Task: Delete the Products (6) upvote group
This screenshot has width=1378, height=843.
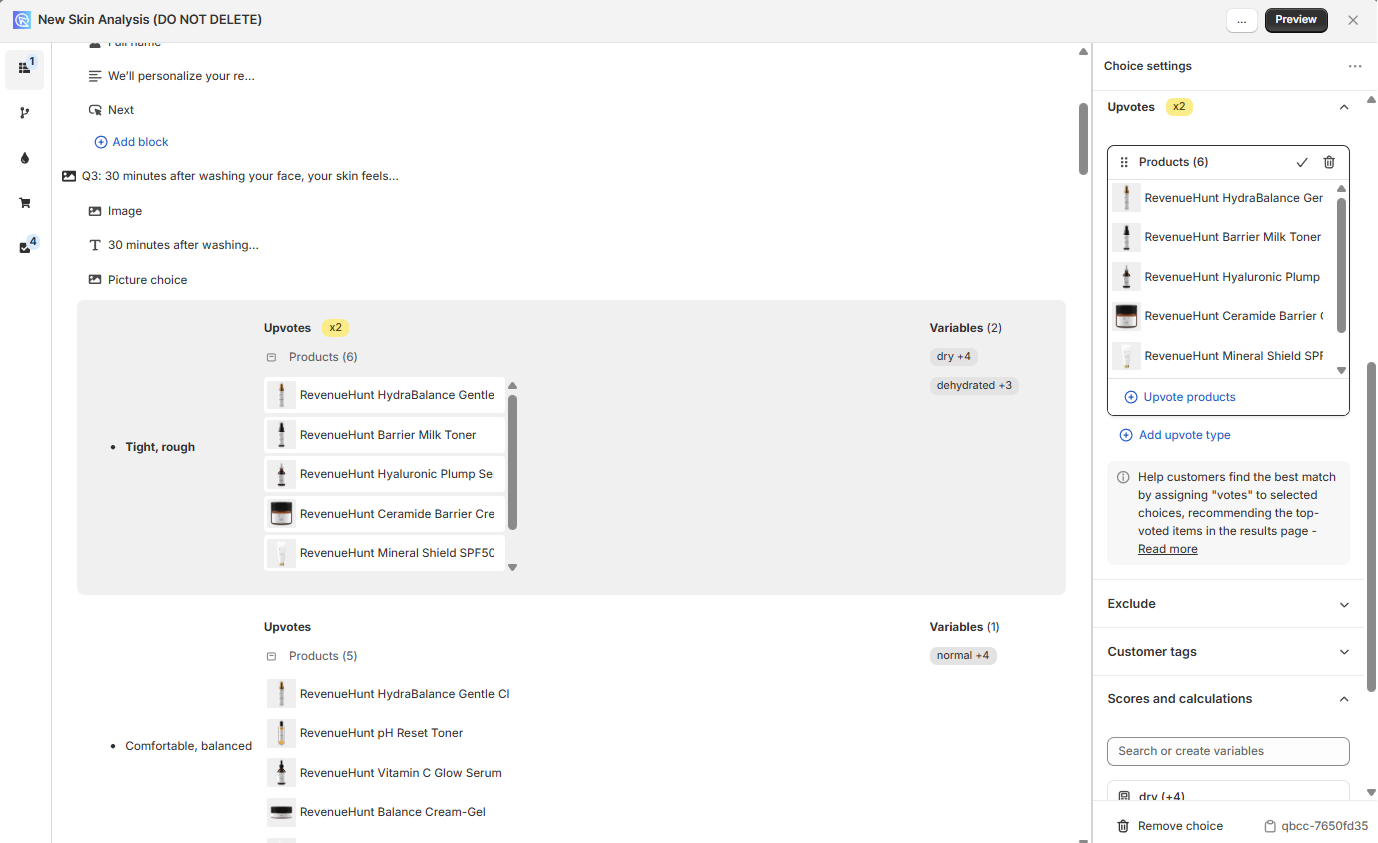Action: point(1329,162)
